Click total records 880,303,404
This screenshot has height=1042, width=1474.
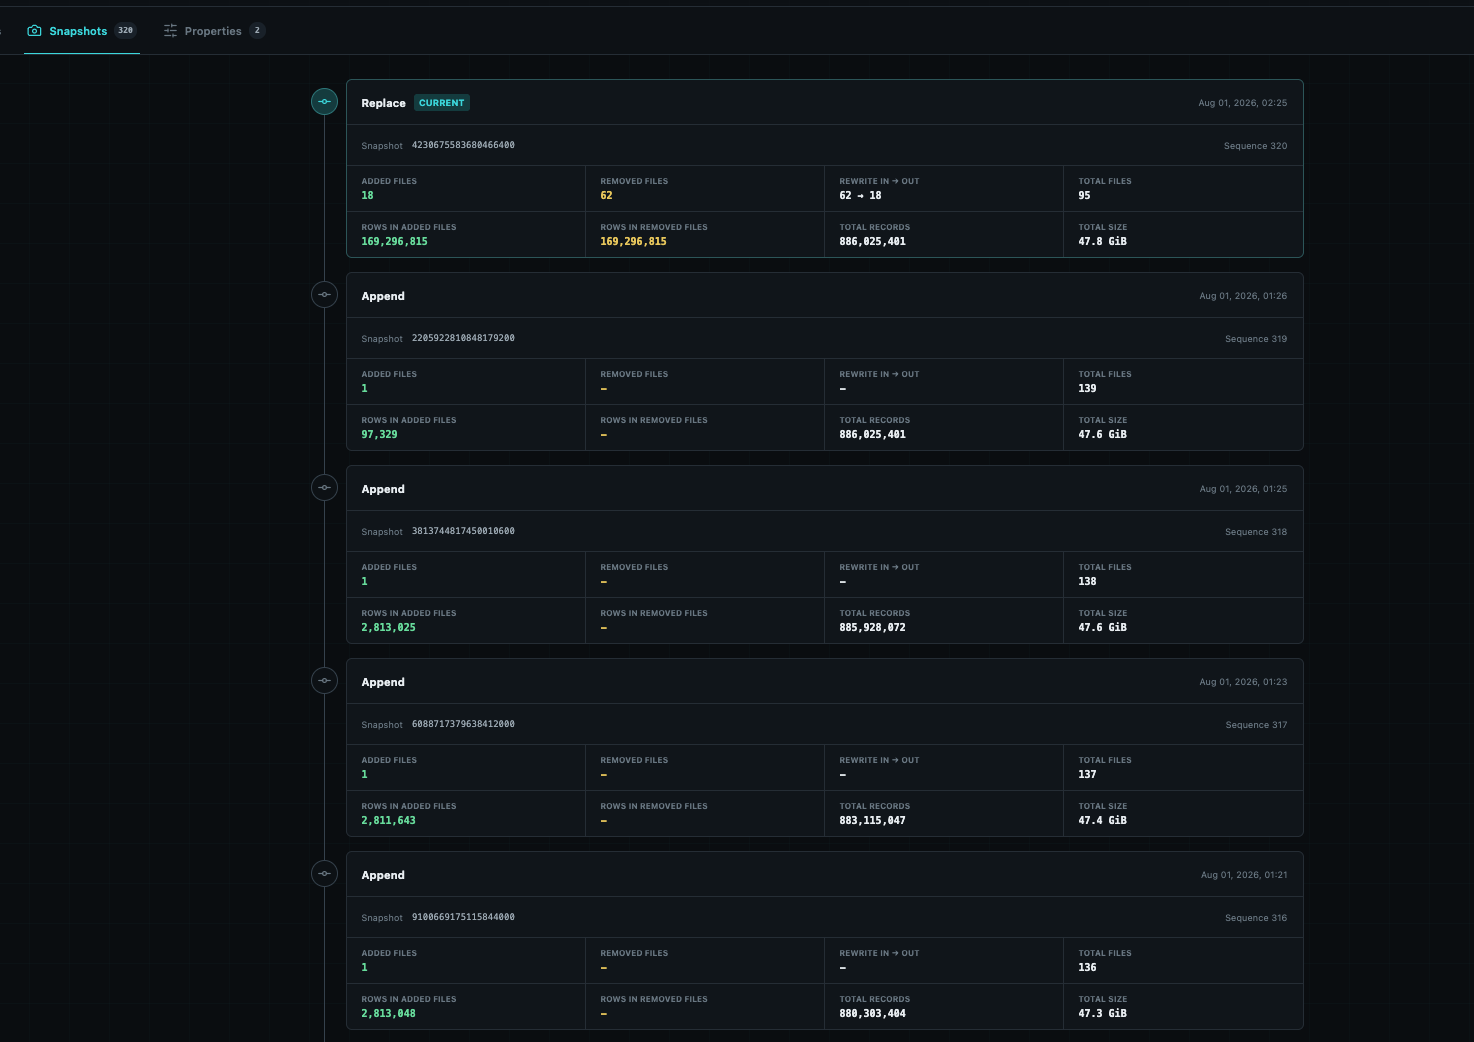872,1013
